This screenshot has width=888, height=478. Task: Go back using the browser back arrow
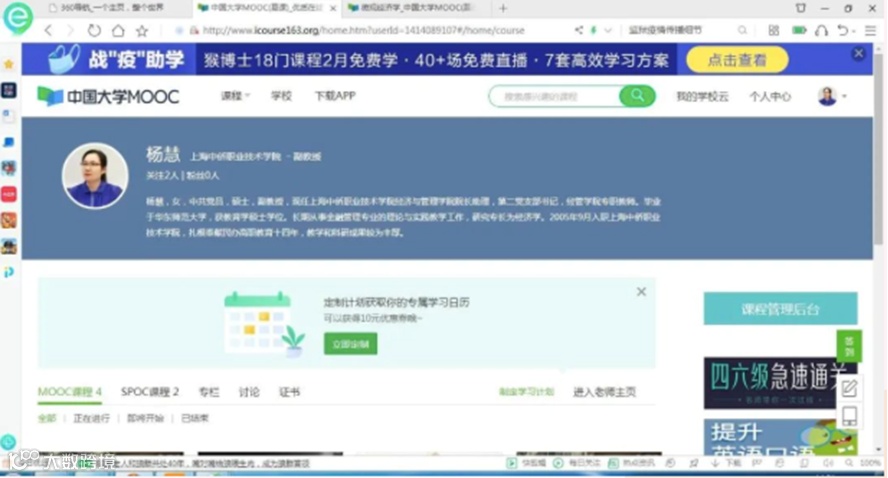click(x=49, y=31)
